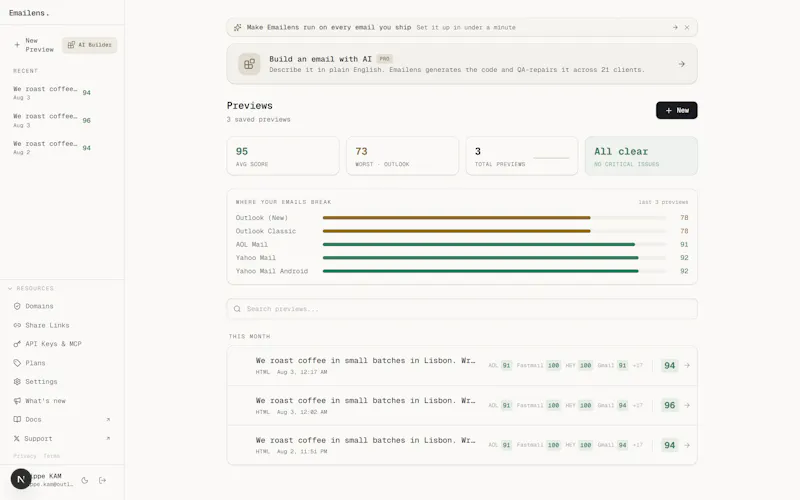Click the PRO badge
Image resolution: width=800 pixels, height=500 pixels.
385,59
